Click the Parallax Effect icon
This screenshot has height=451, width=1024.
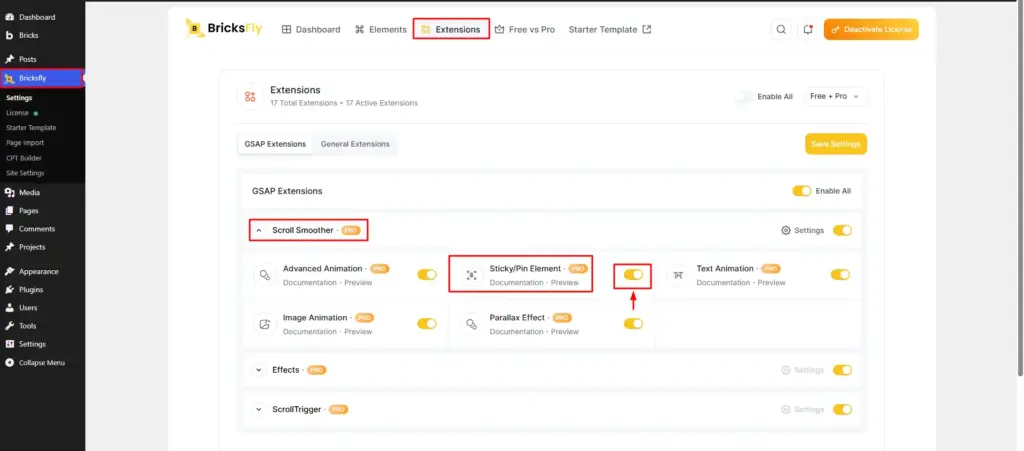click(472, 324)
